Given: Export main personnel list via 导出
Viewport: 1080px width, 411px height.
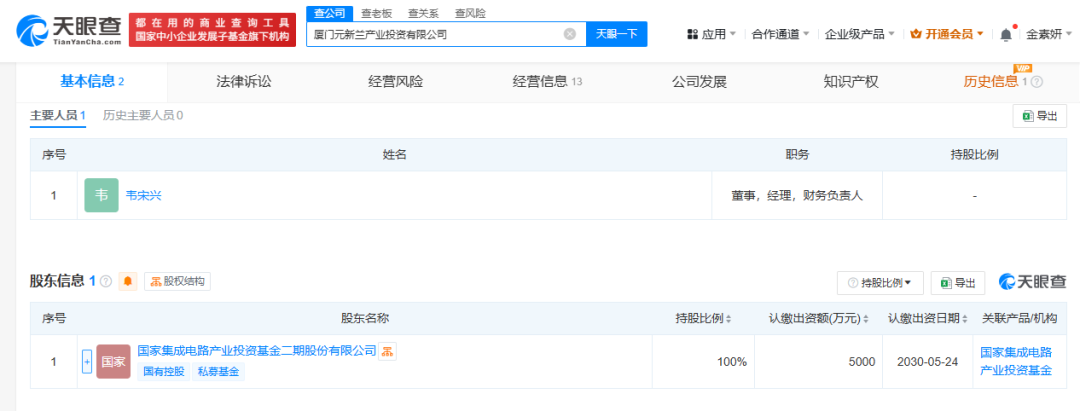Looking at the screenshot, I should (x=1039, y=116).
